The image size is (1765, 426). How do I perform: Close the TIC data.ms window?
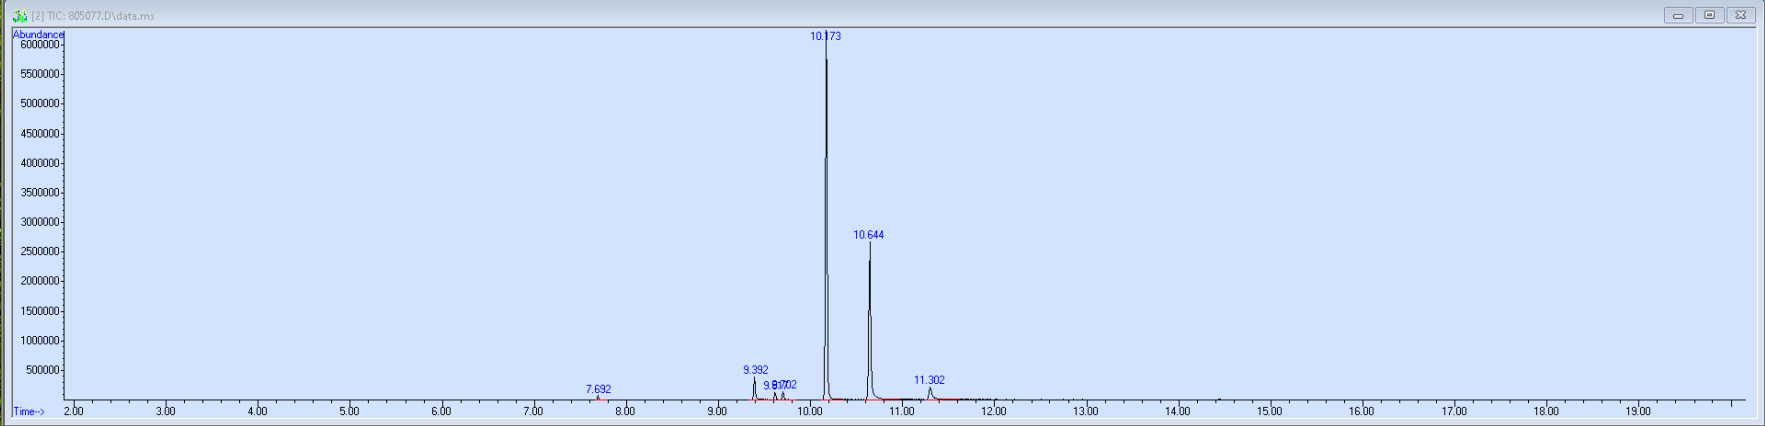[x=1740, y=15]
